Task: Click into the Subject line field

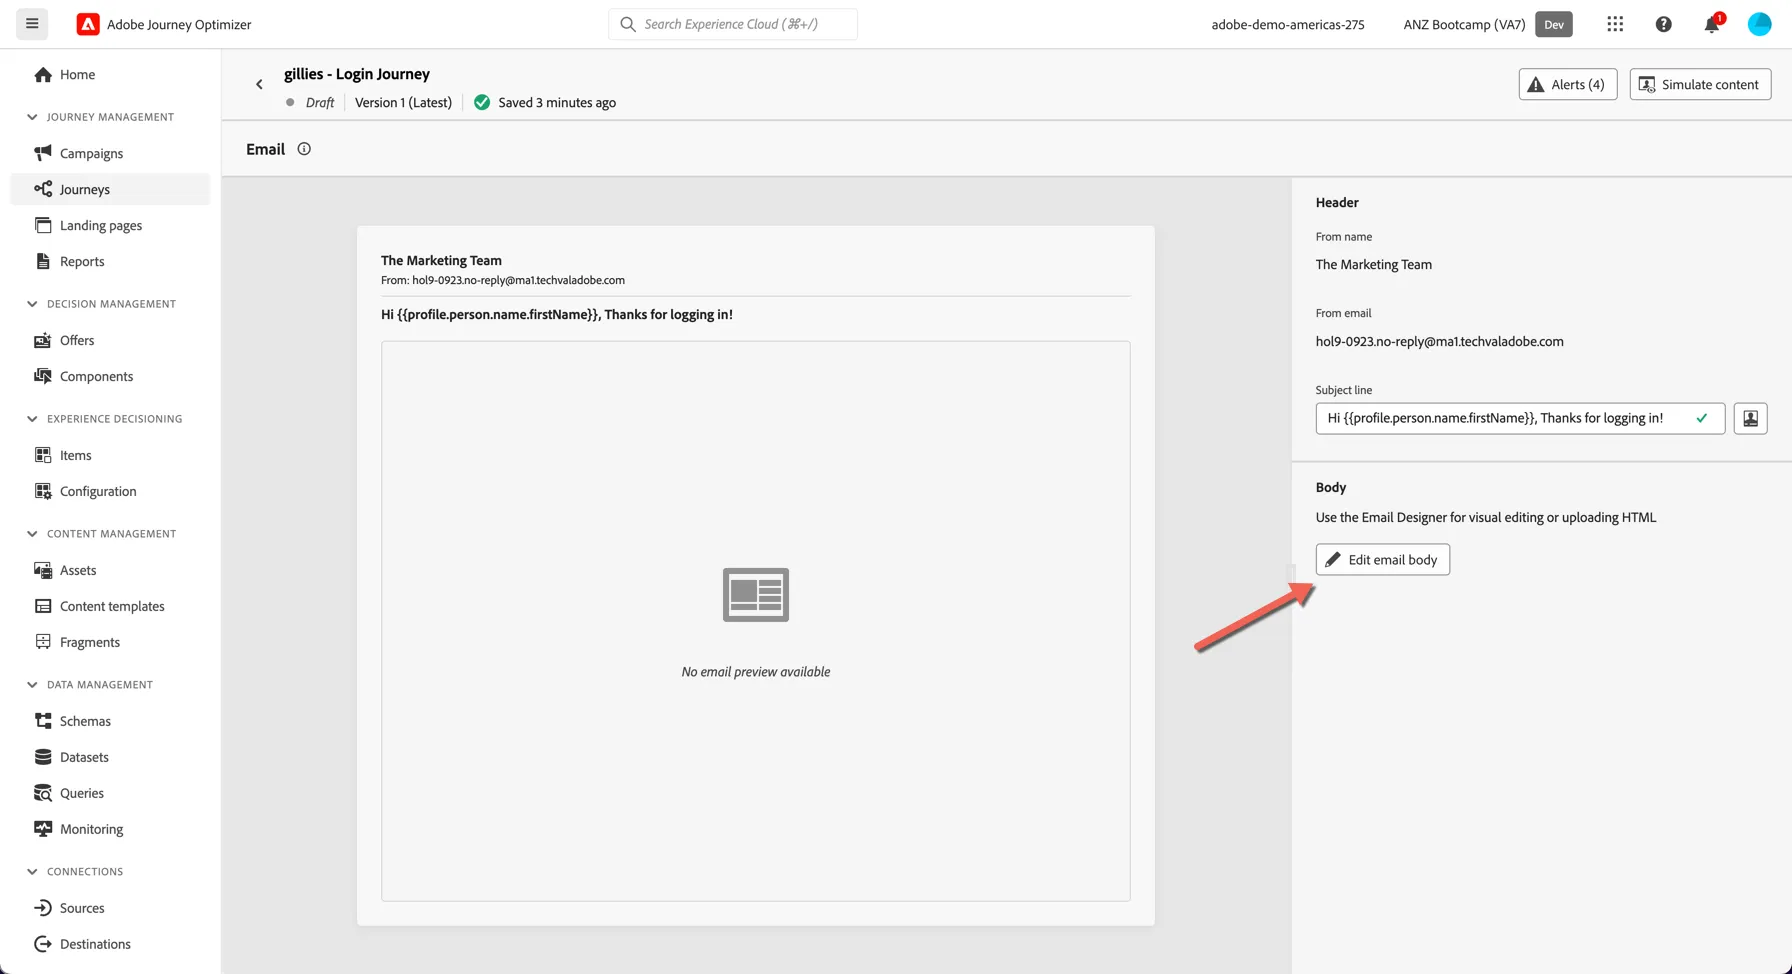Action: click(x=1520, y=418)
